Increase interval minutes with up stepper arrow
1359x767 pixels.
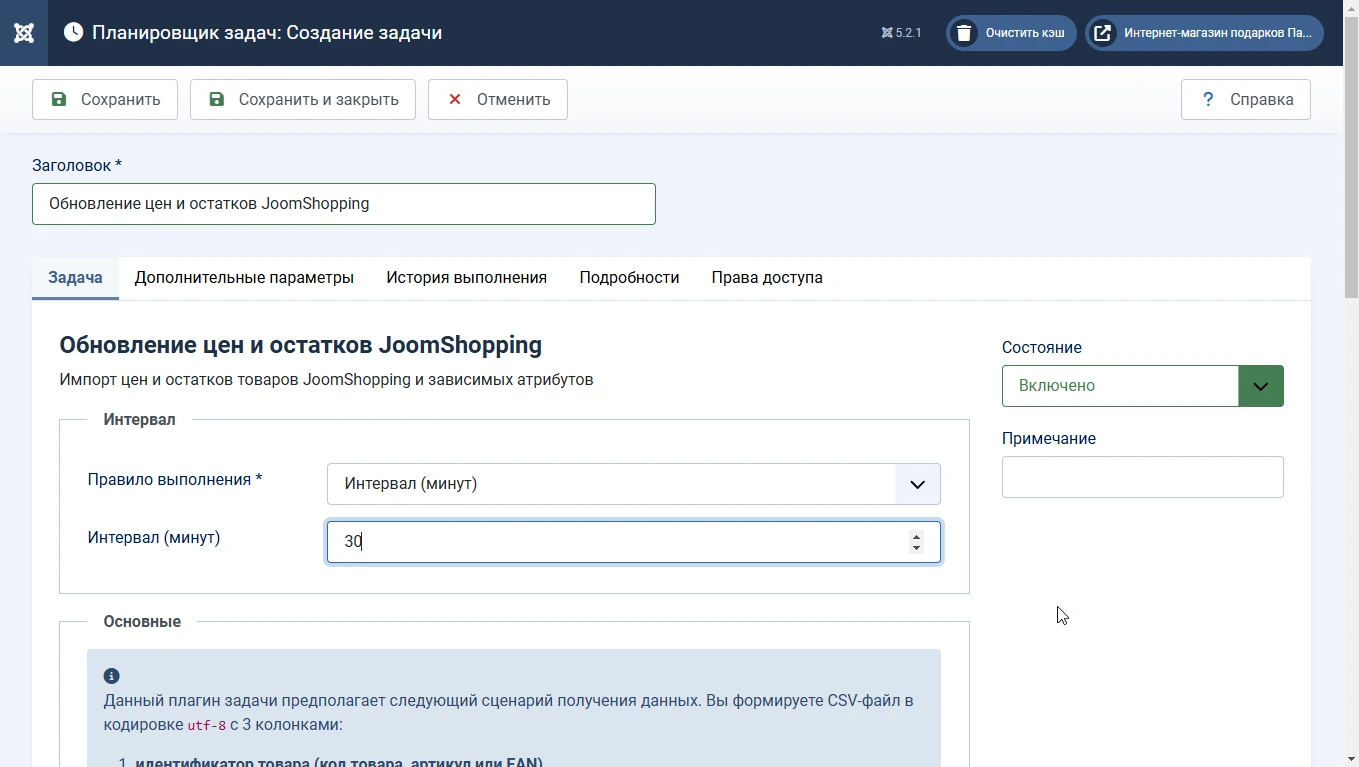(916, 536)
